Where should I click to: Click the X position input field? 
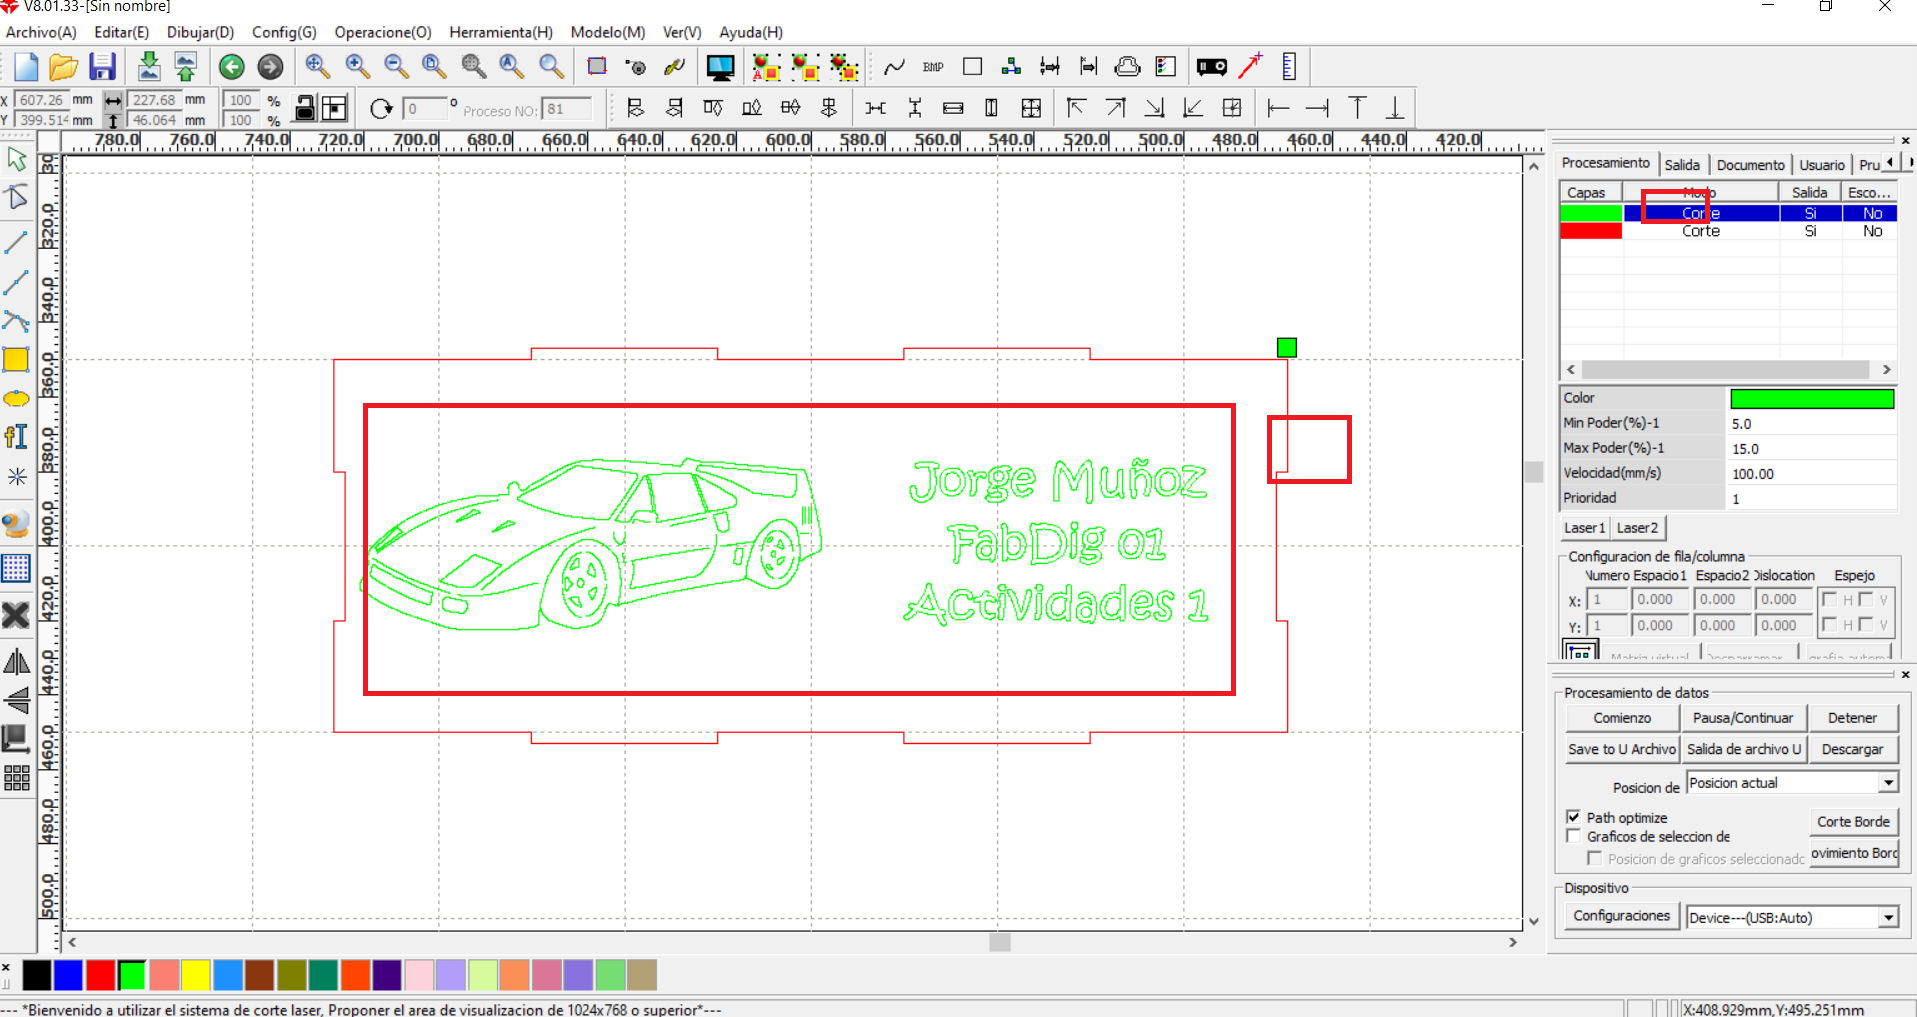41,100
